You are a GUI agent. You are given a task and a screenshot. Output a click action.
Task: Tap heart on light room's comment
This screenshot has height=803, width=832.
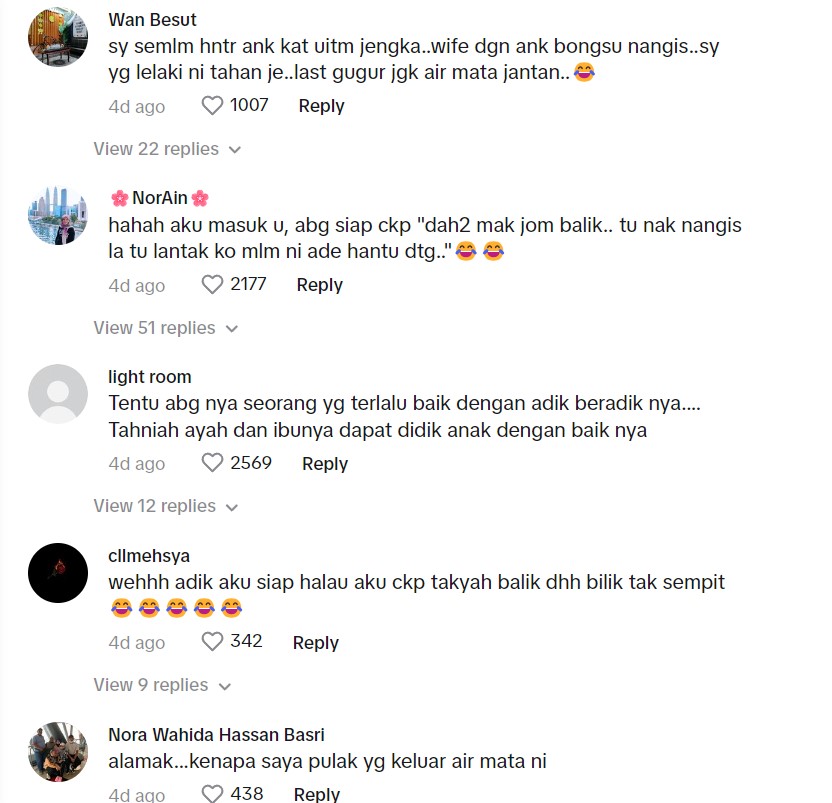pos(212,463)
